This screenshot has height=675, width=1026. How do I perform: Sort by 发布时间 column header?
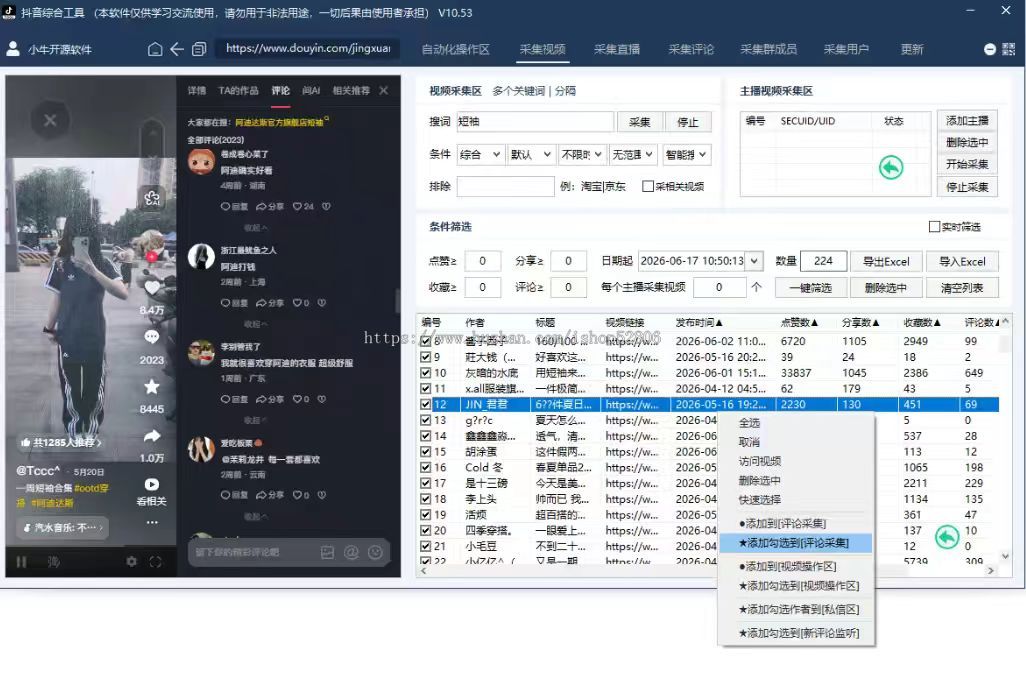pos(699,322)
